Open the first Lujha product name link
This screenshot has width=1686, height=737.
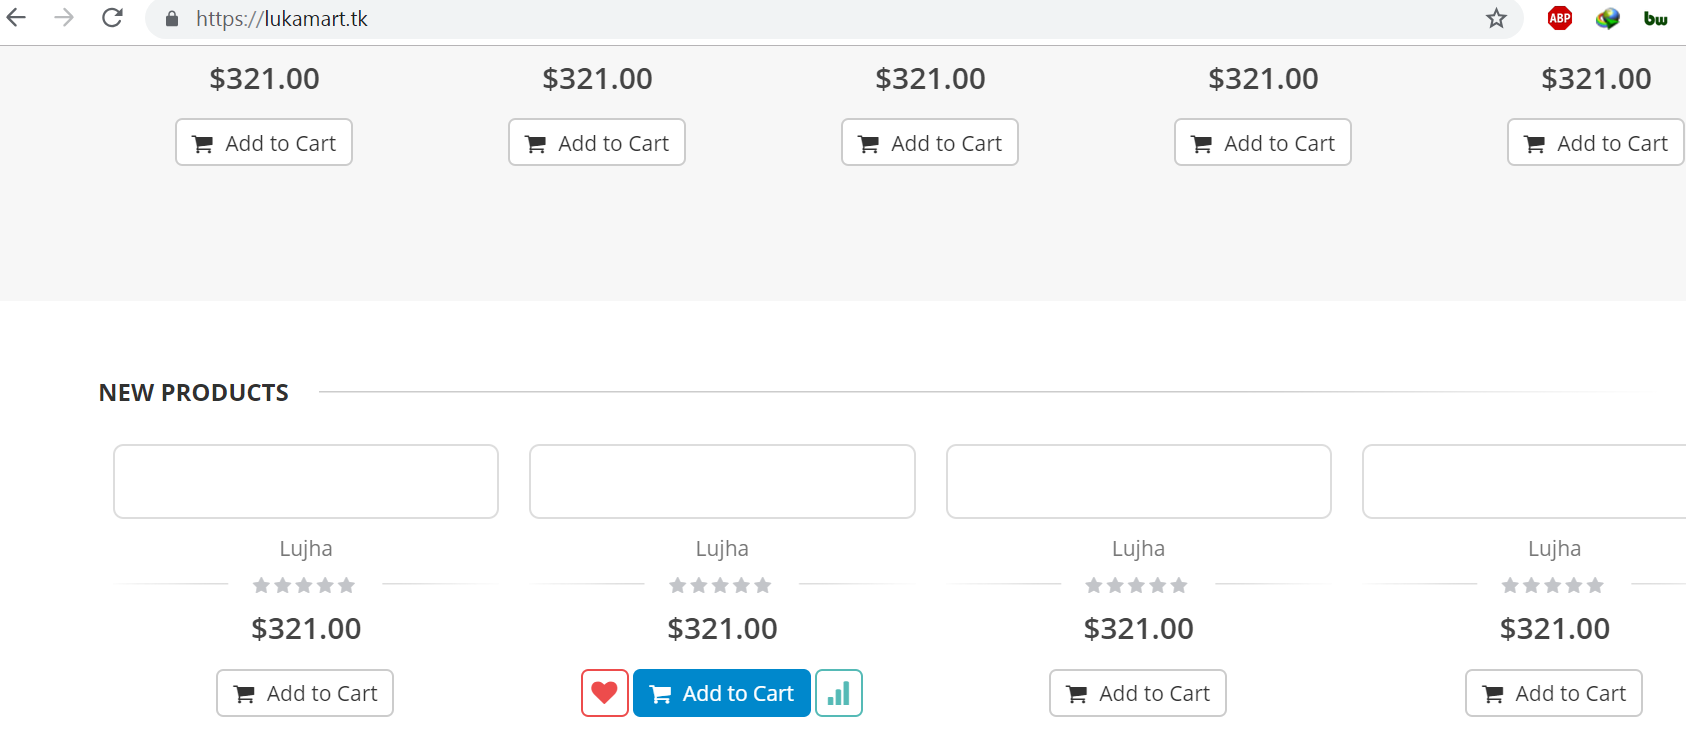coord(305,548)
